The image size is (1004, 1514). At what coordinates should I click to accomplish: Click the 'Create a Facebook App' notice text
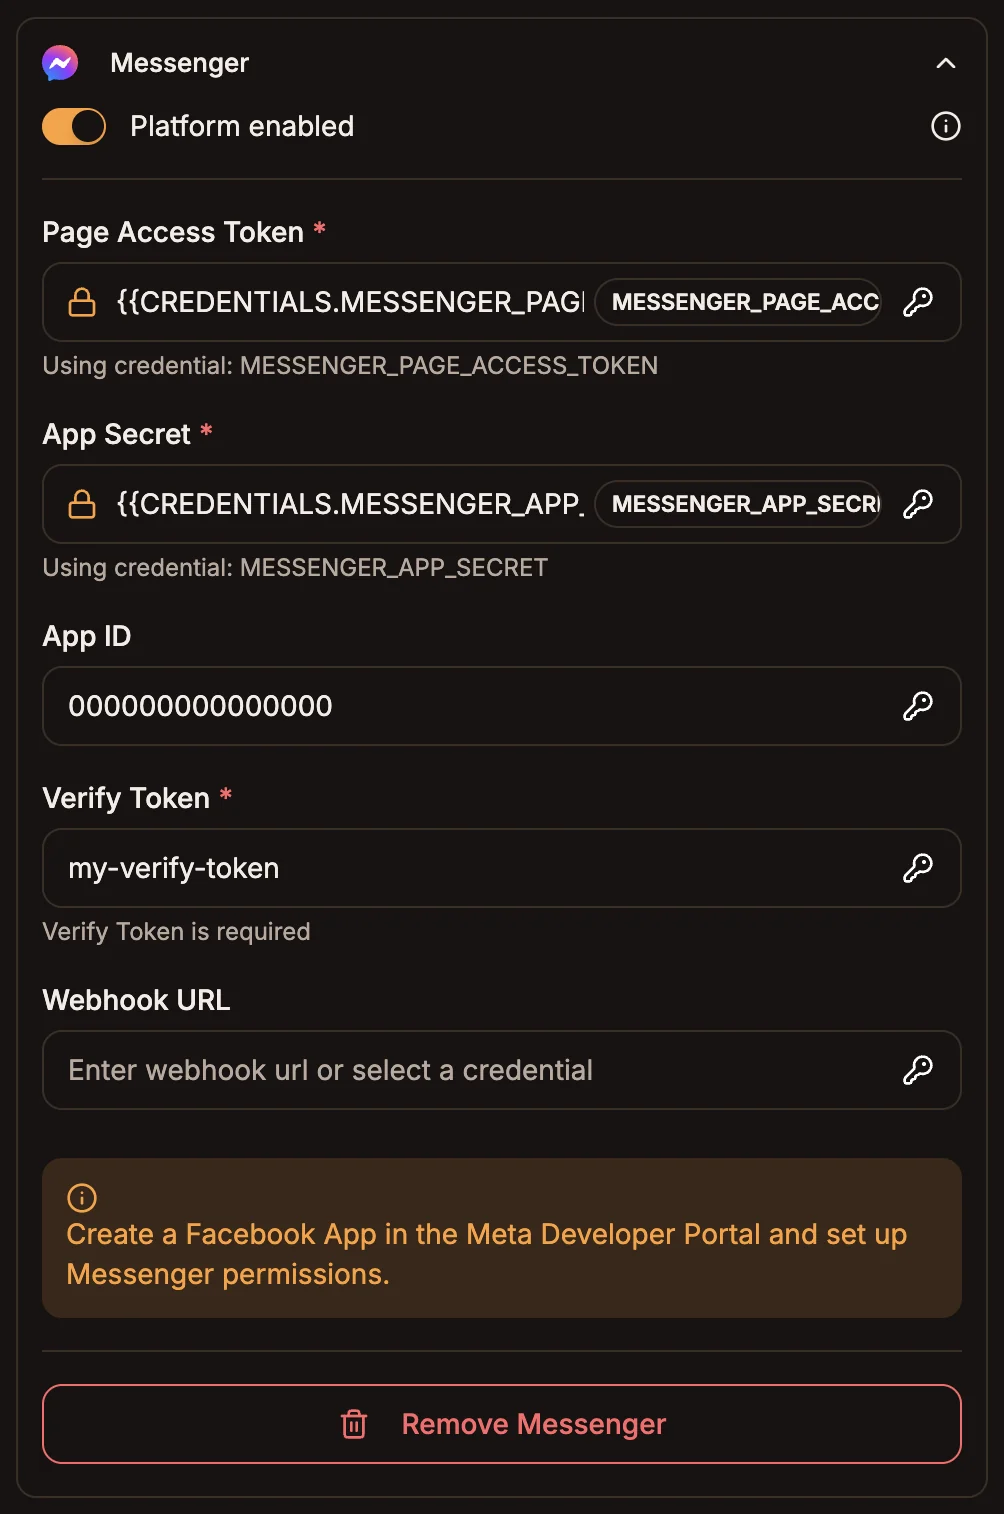coord(486,1254)
